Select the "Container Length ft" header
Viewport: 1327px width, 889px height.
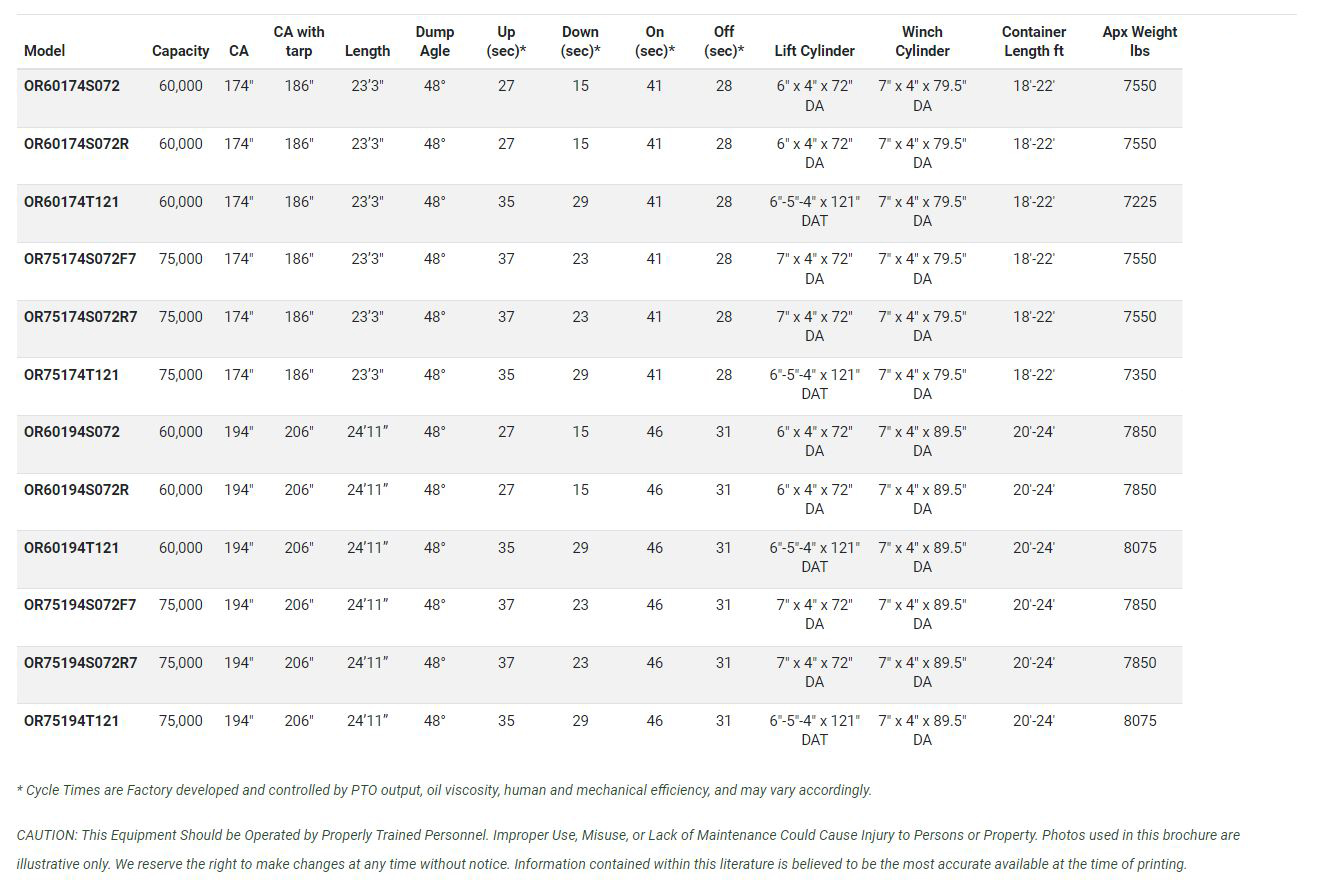coord(1033,41)
